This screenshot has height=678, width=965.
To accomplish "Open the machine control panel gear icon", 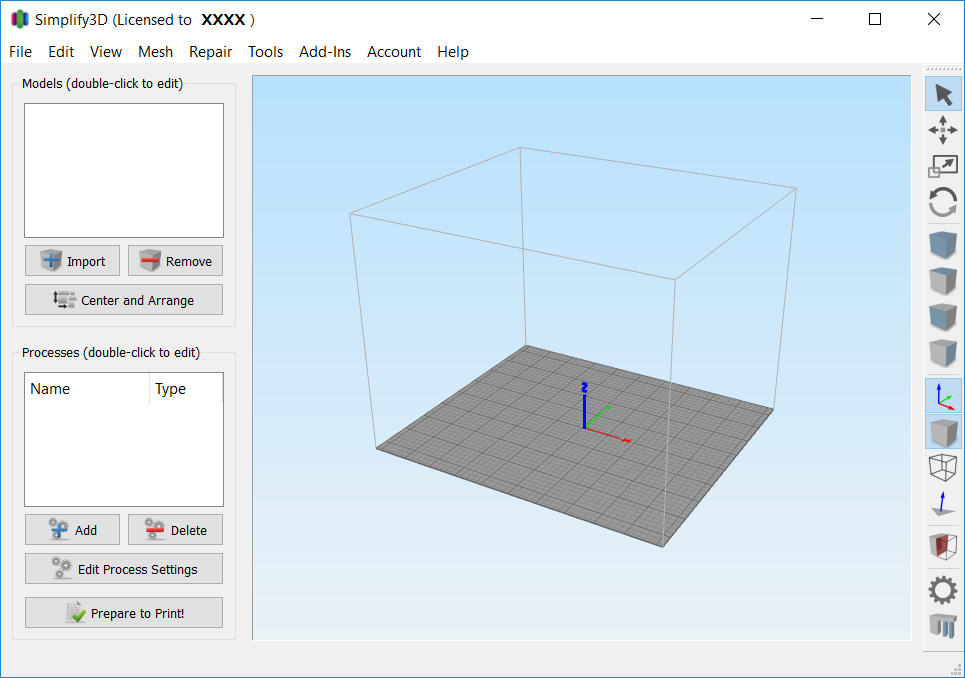I will click(x=943, y=590).
